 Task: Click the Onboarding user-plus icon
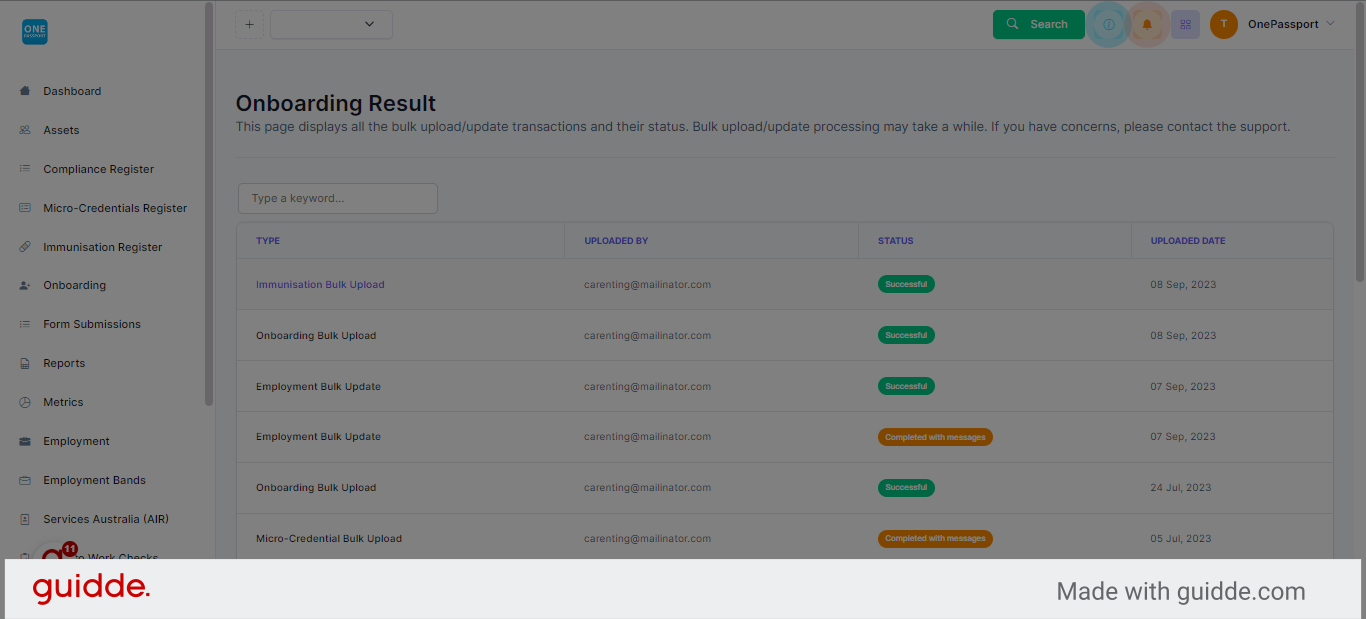pyautogui.click(x=25, y=285)
